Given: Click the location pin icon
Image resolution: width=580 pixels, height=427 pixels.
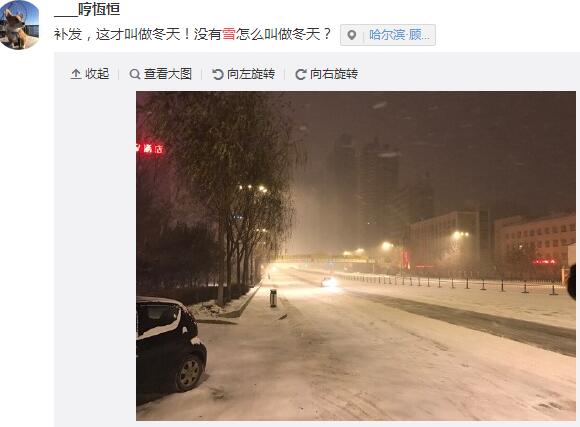Looking at the screenshot, I should coord(352,35).
